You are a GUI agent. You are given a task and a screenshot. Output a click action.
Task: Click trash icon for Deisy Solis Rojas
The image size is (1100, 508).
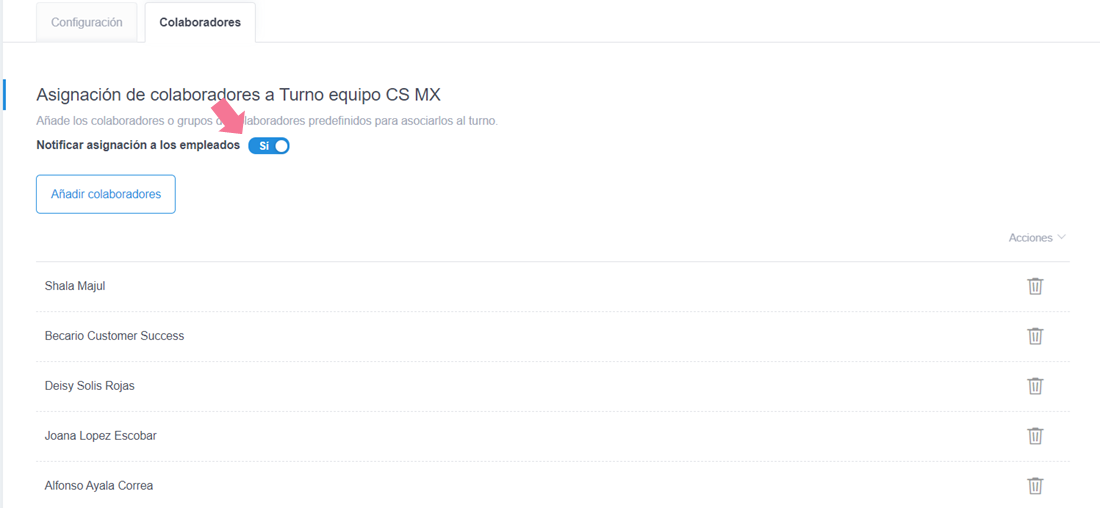(1035, 386)
